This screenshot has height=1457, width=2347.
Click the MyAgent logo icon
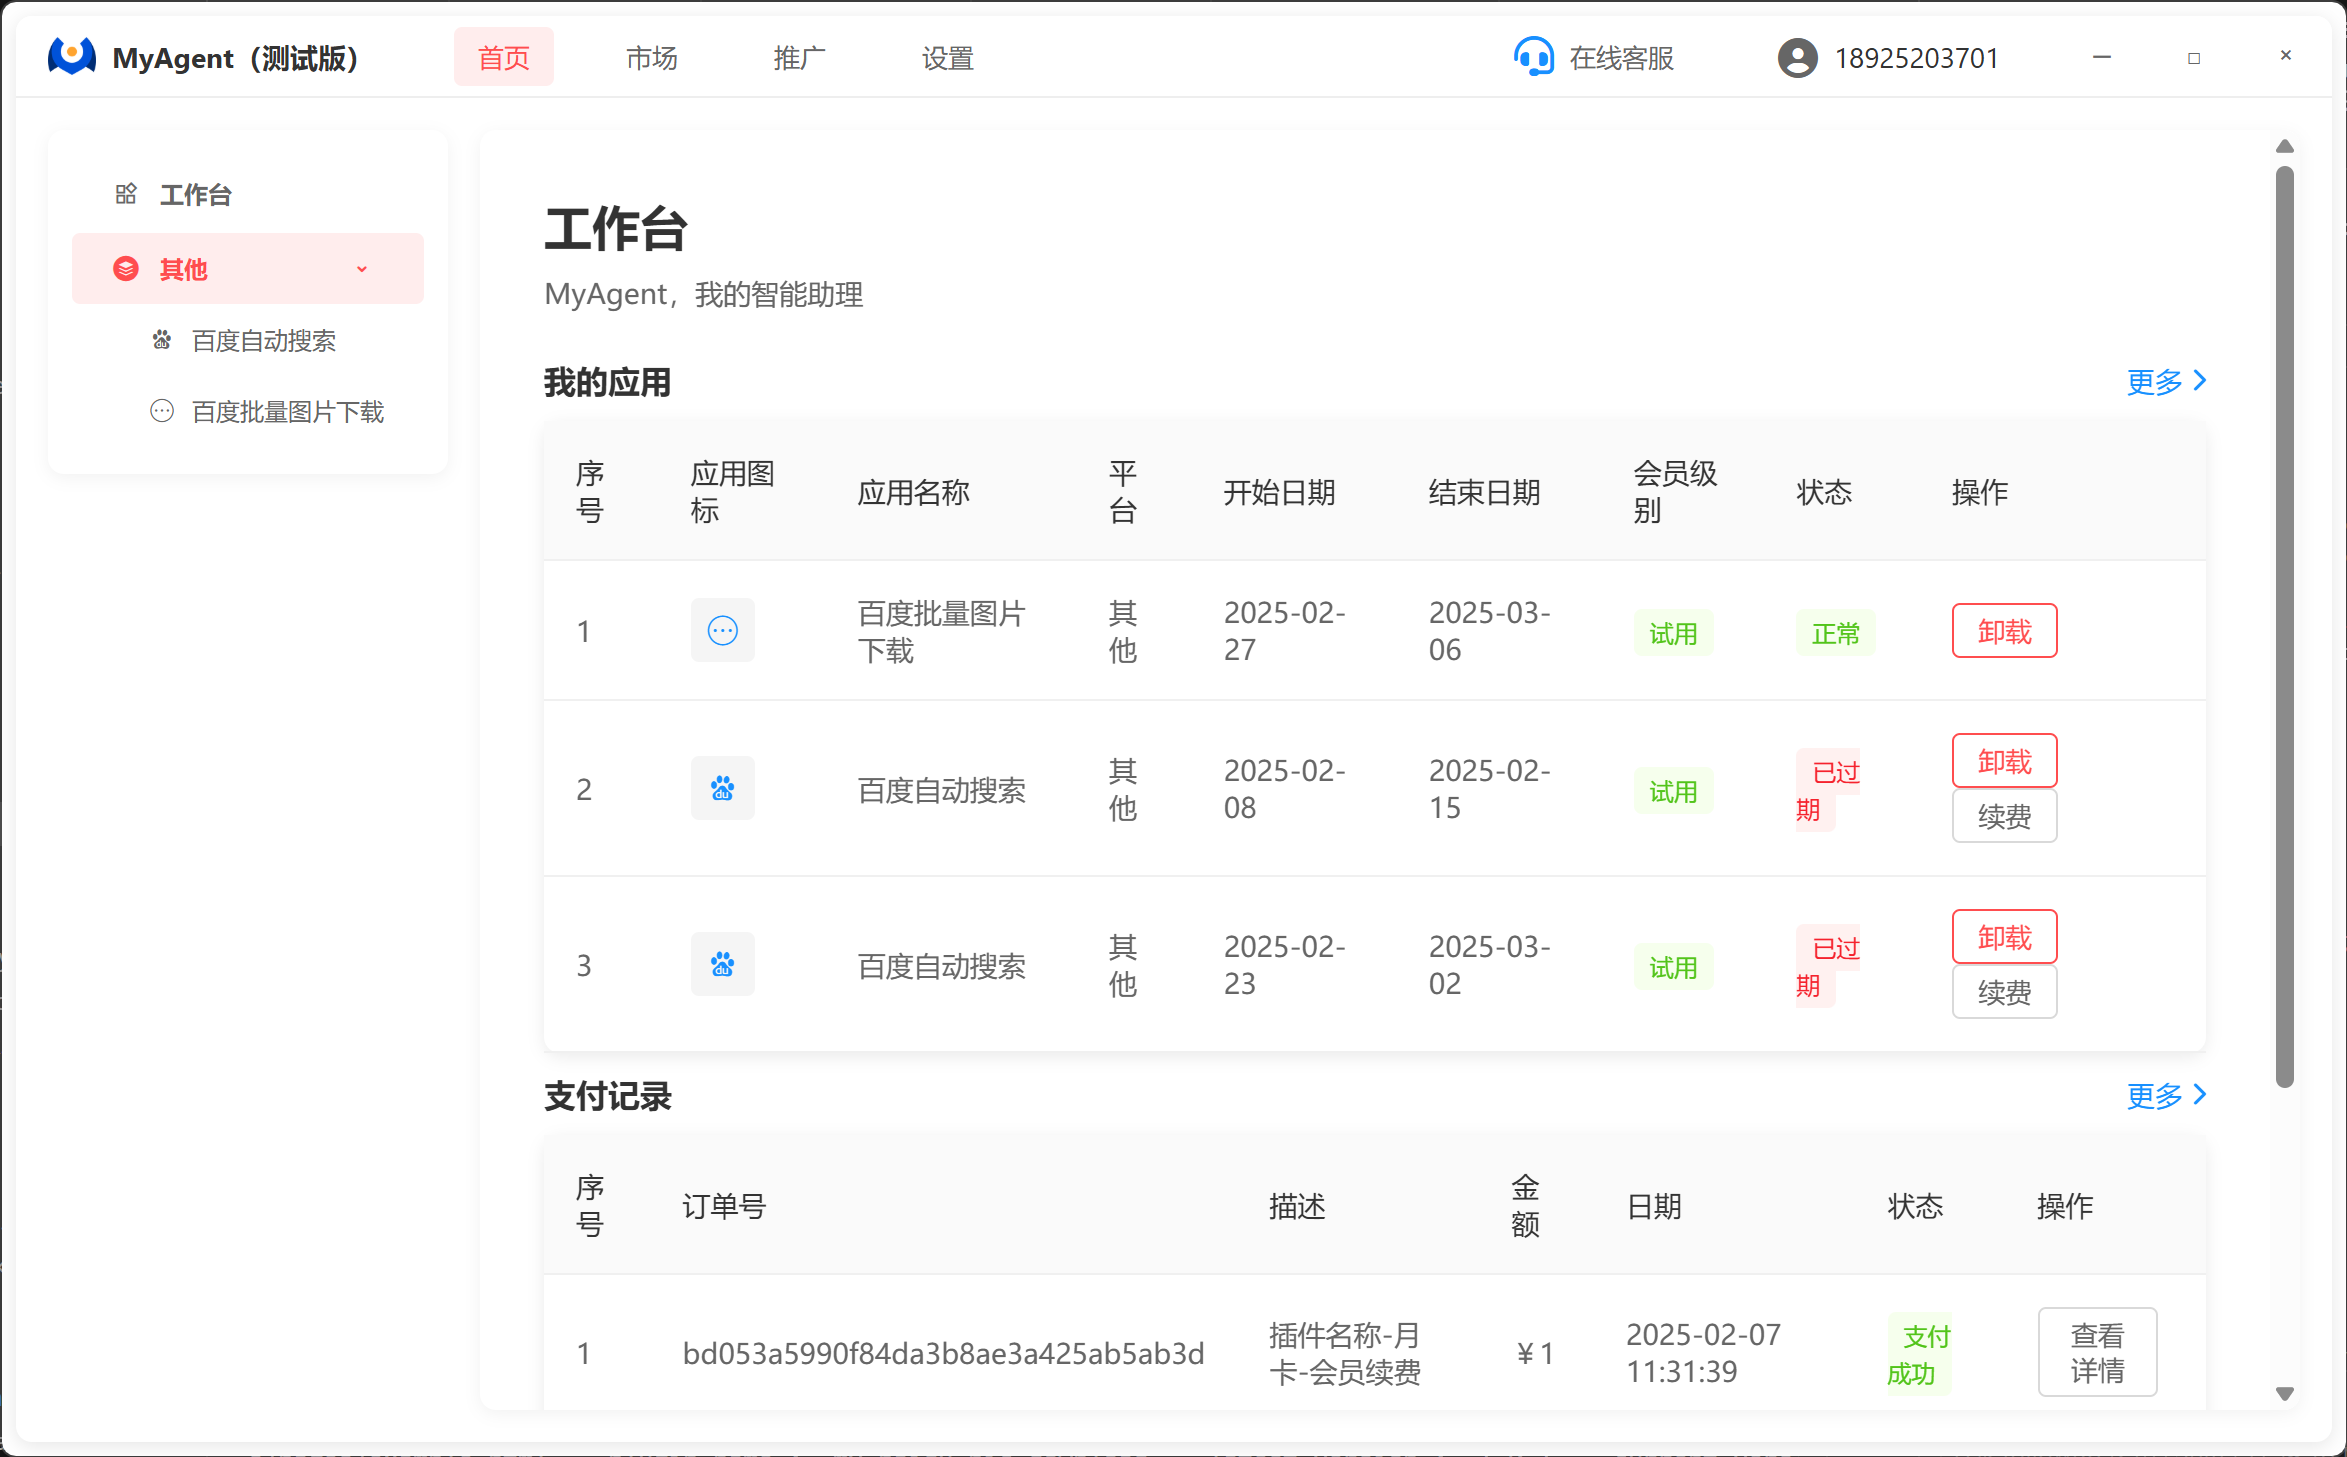(x=71, y=56)
